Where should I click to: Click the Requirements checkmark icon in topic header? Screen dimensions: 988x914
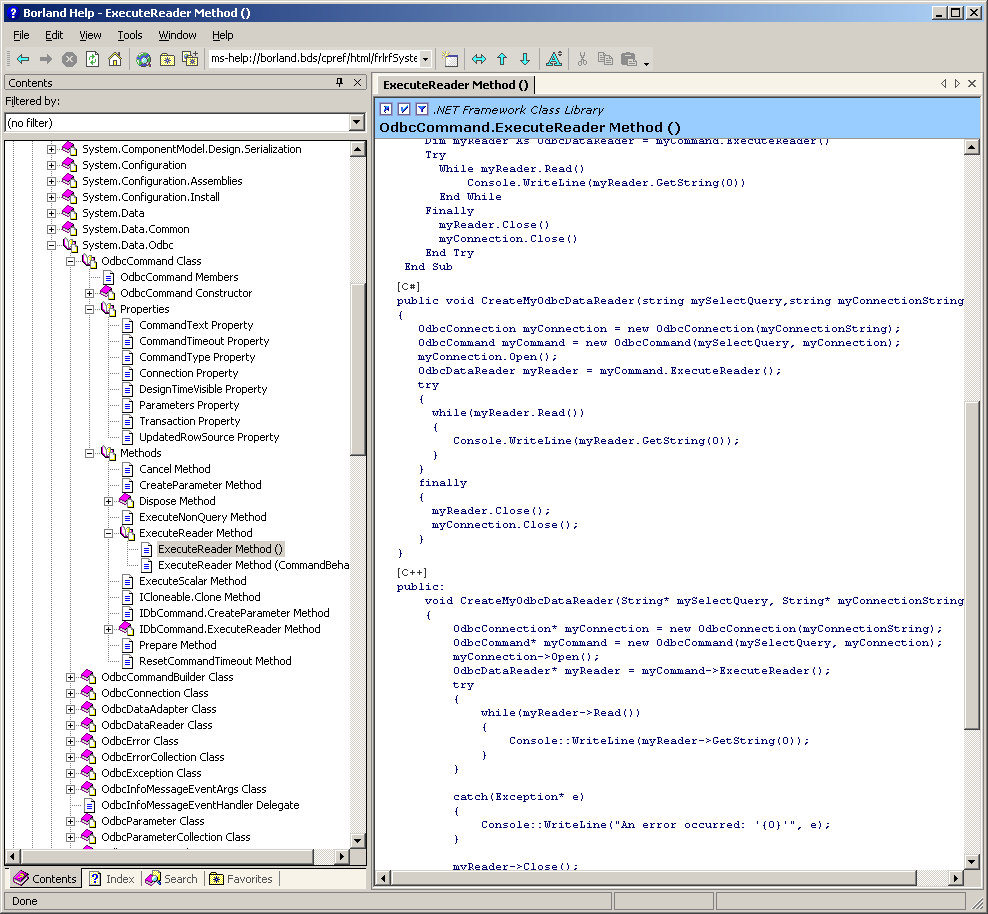coord(404,109)
